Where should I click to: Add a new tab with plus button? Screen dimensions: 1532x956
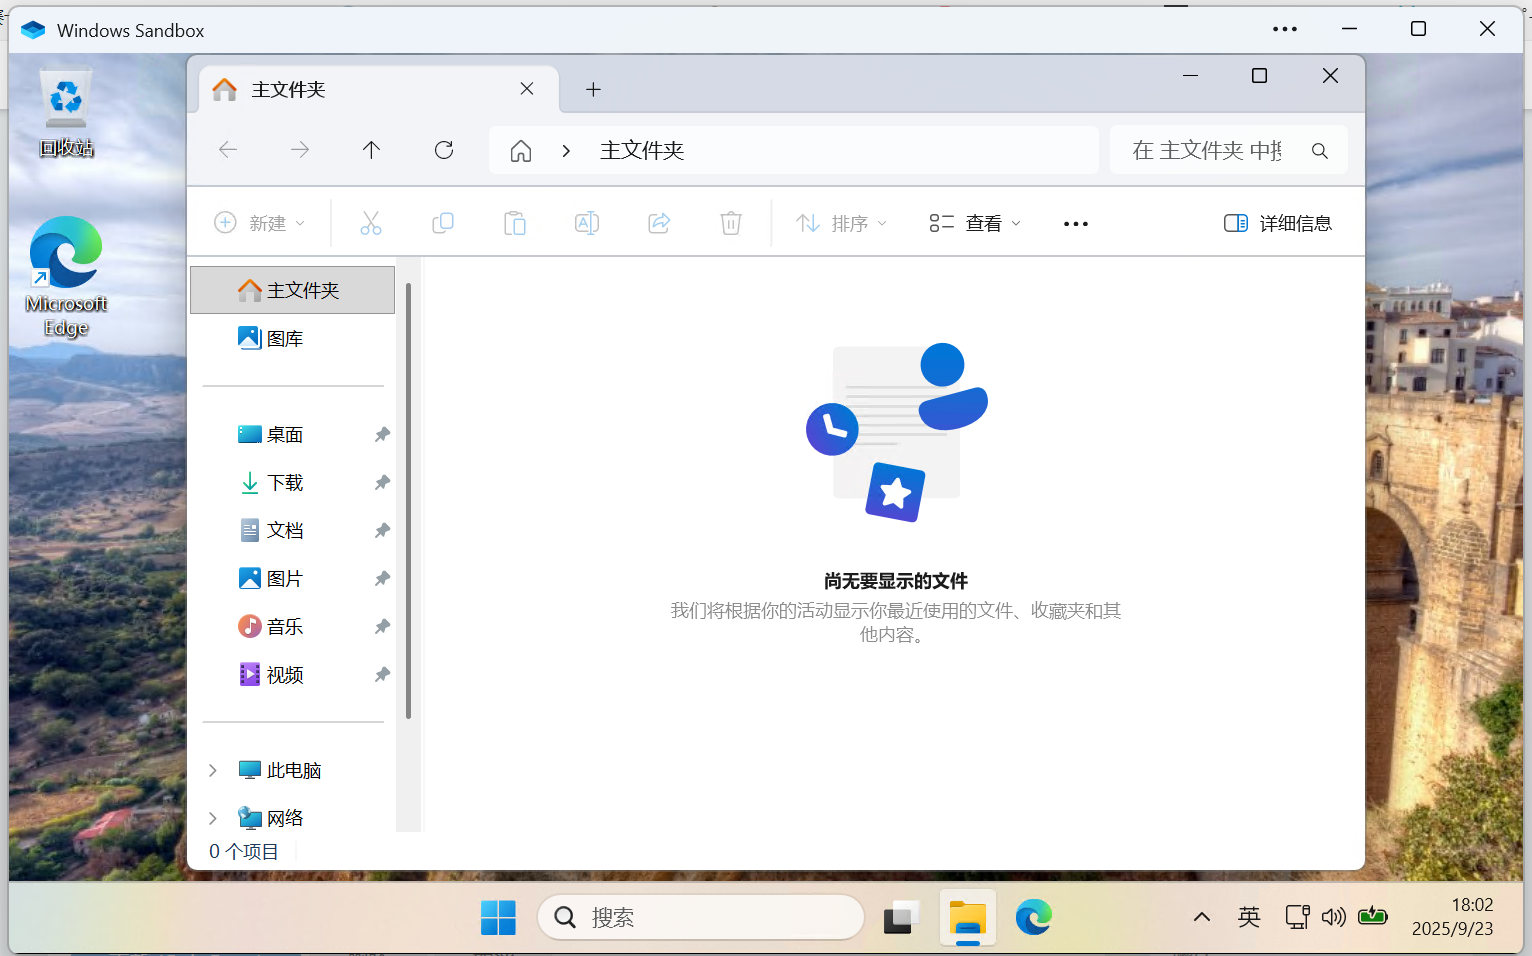pyautogui.click(x=593, y=90)
